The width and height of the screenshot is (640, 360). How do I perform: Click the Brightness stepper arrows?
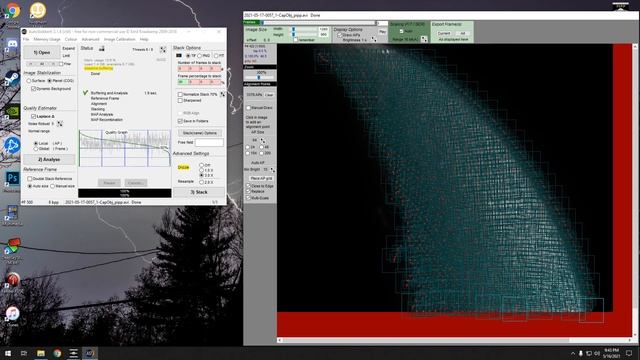point(374,40)
